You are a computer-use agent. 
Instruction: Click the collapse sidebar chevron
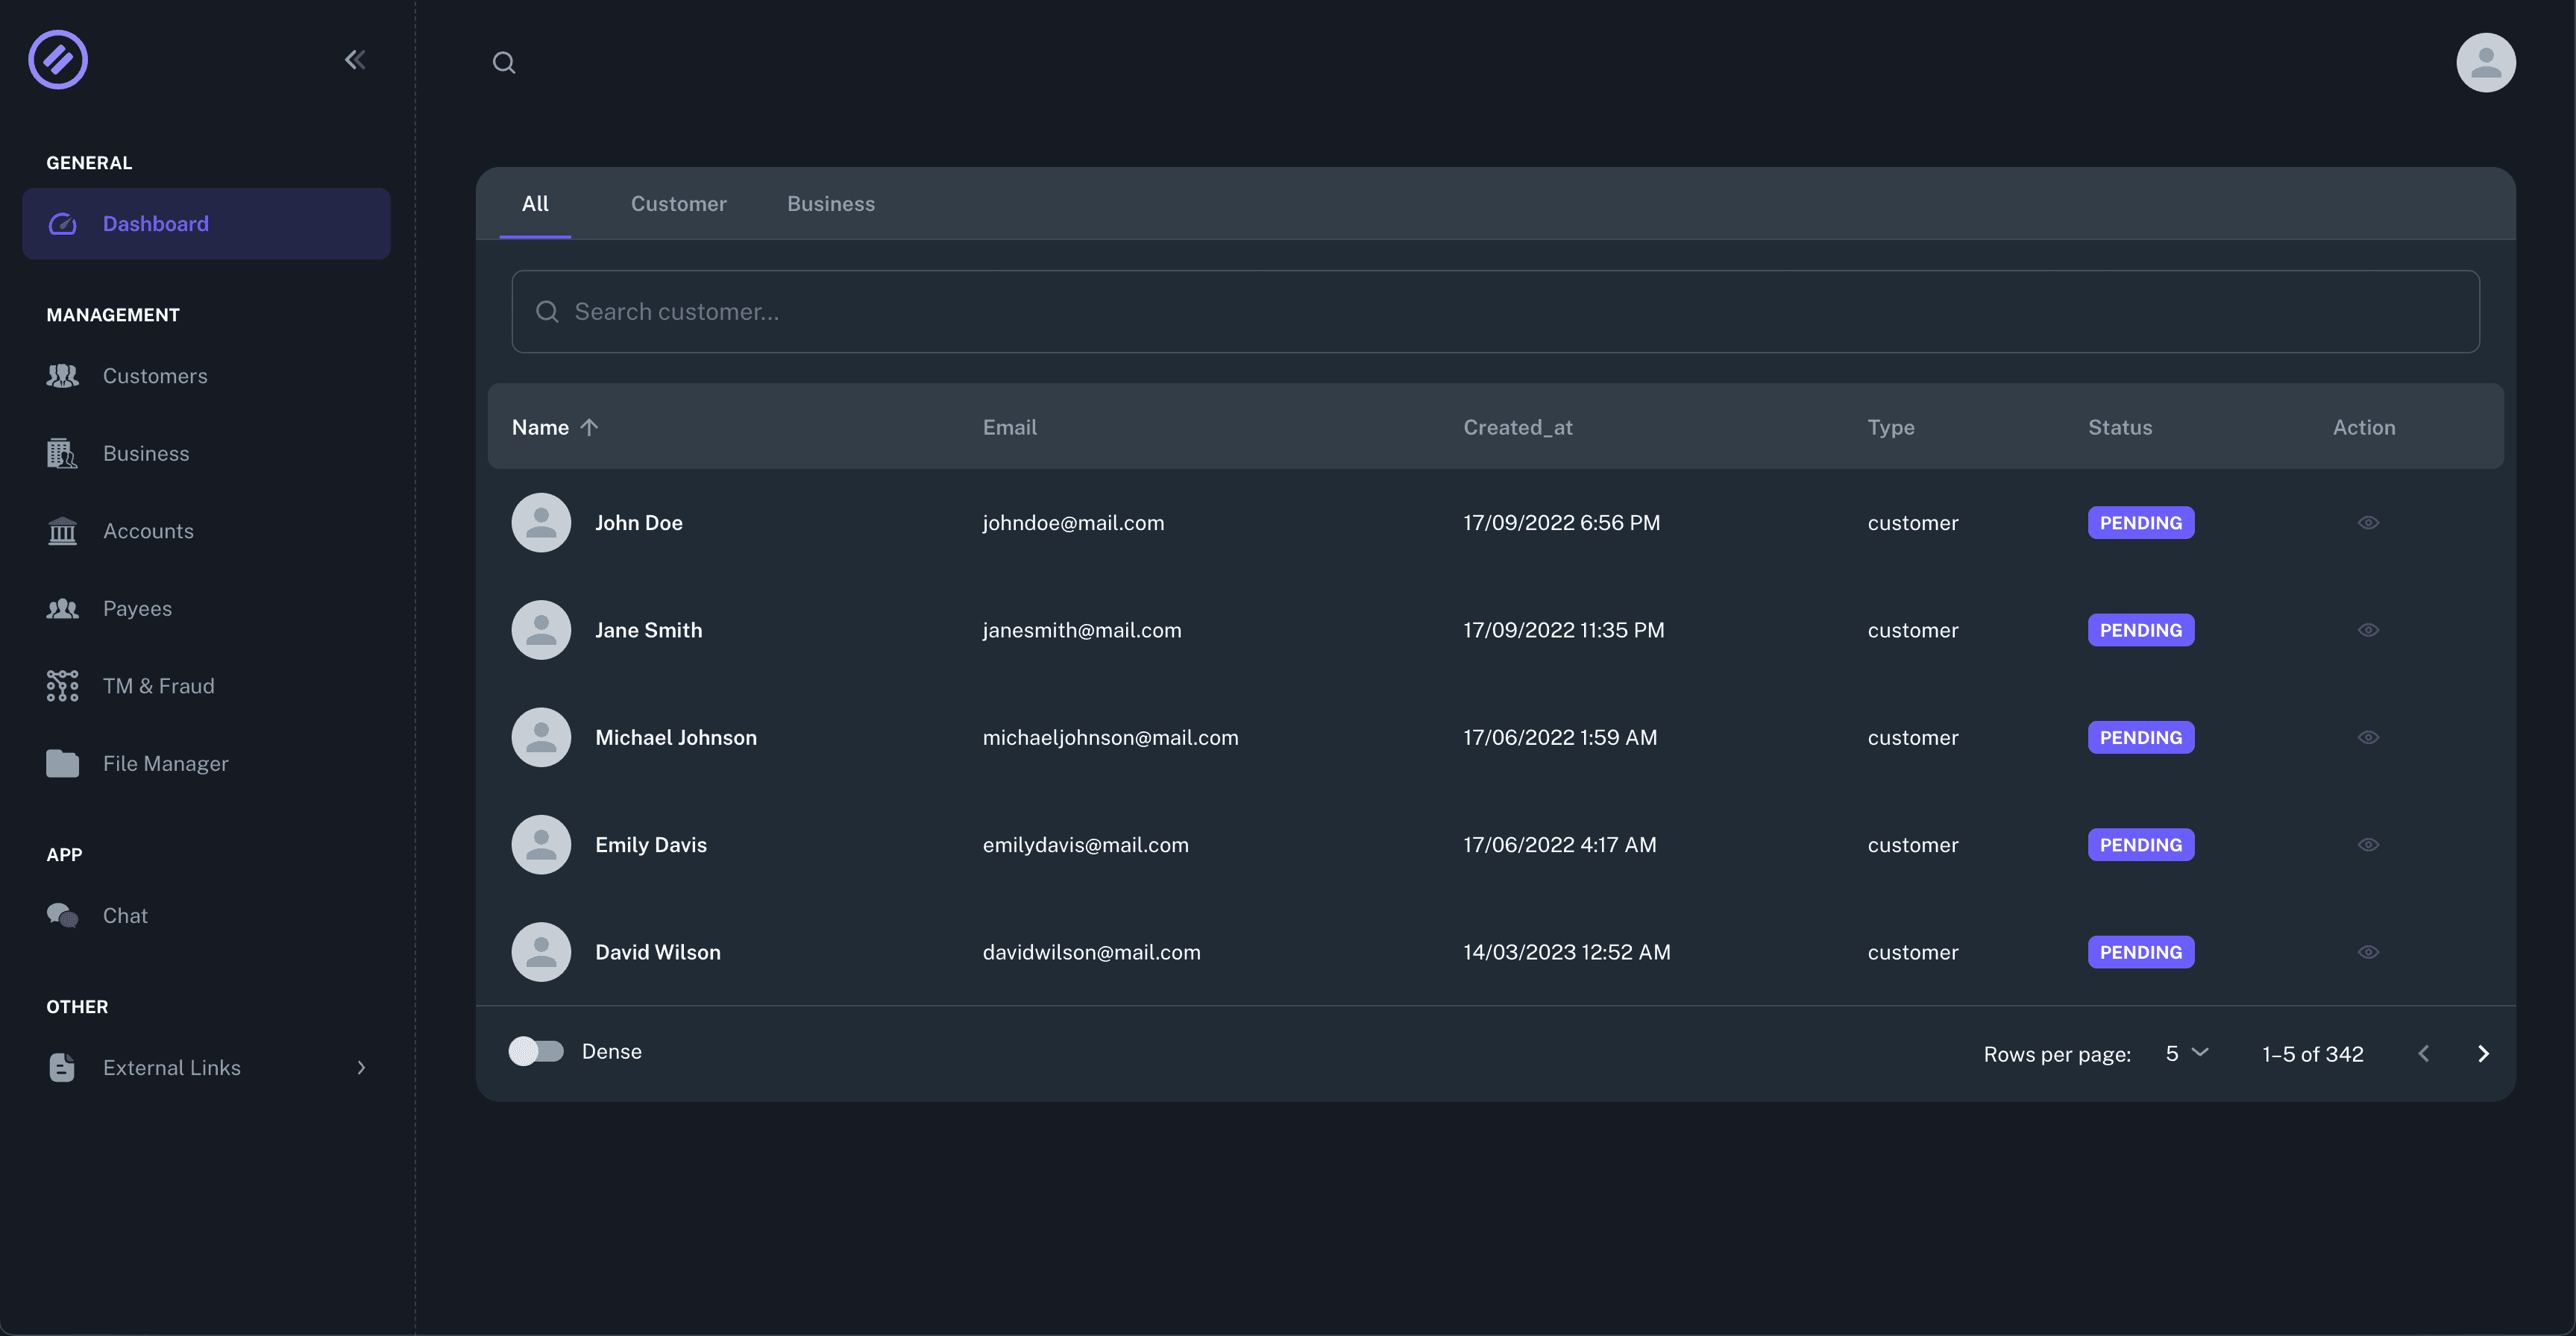click(x=354, y=60)
